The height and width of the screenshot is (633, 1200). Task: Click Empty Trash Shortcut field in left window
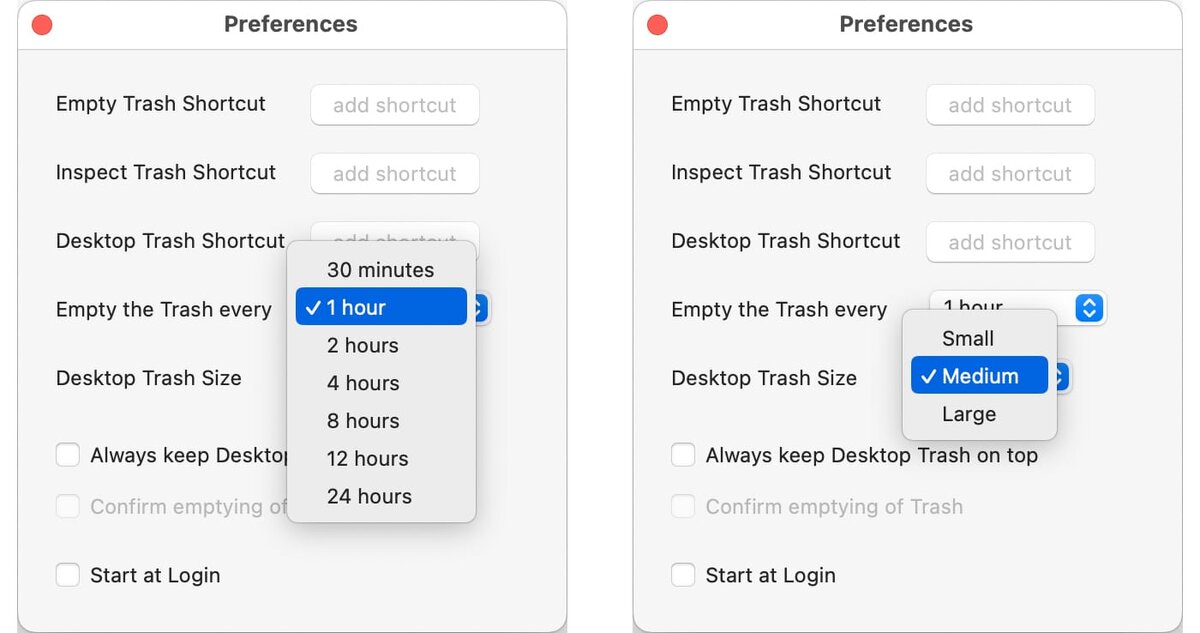pos(395,105)
